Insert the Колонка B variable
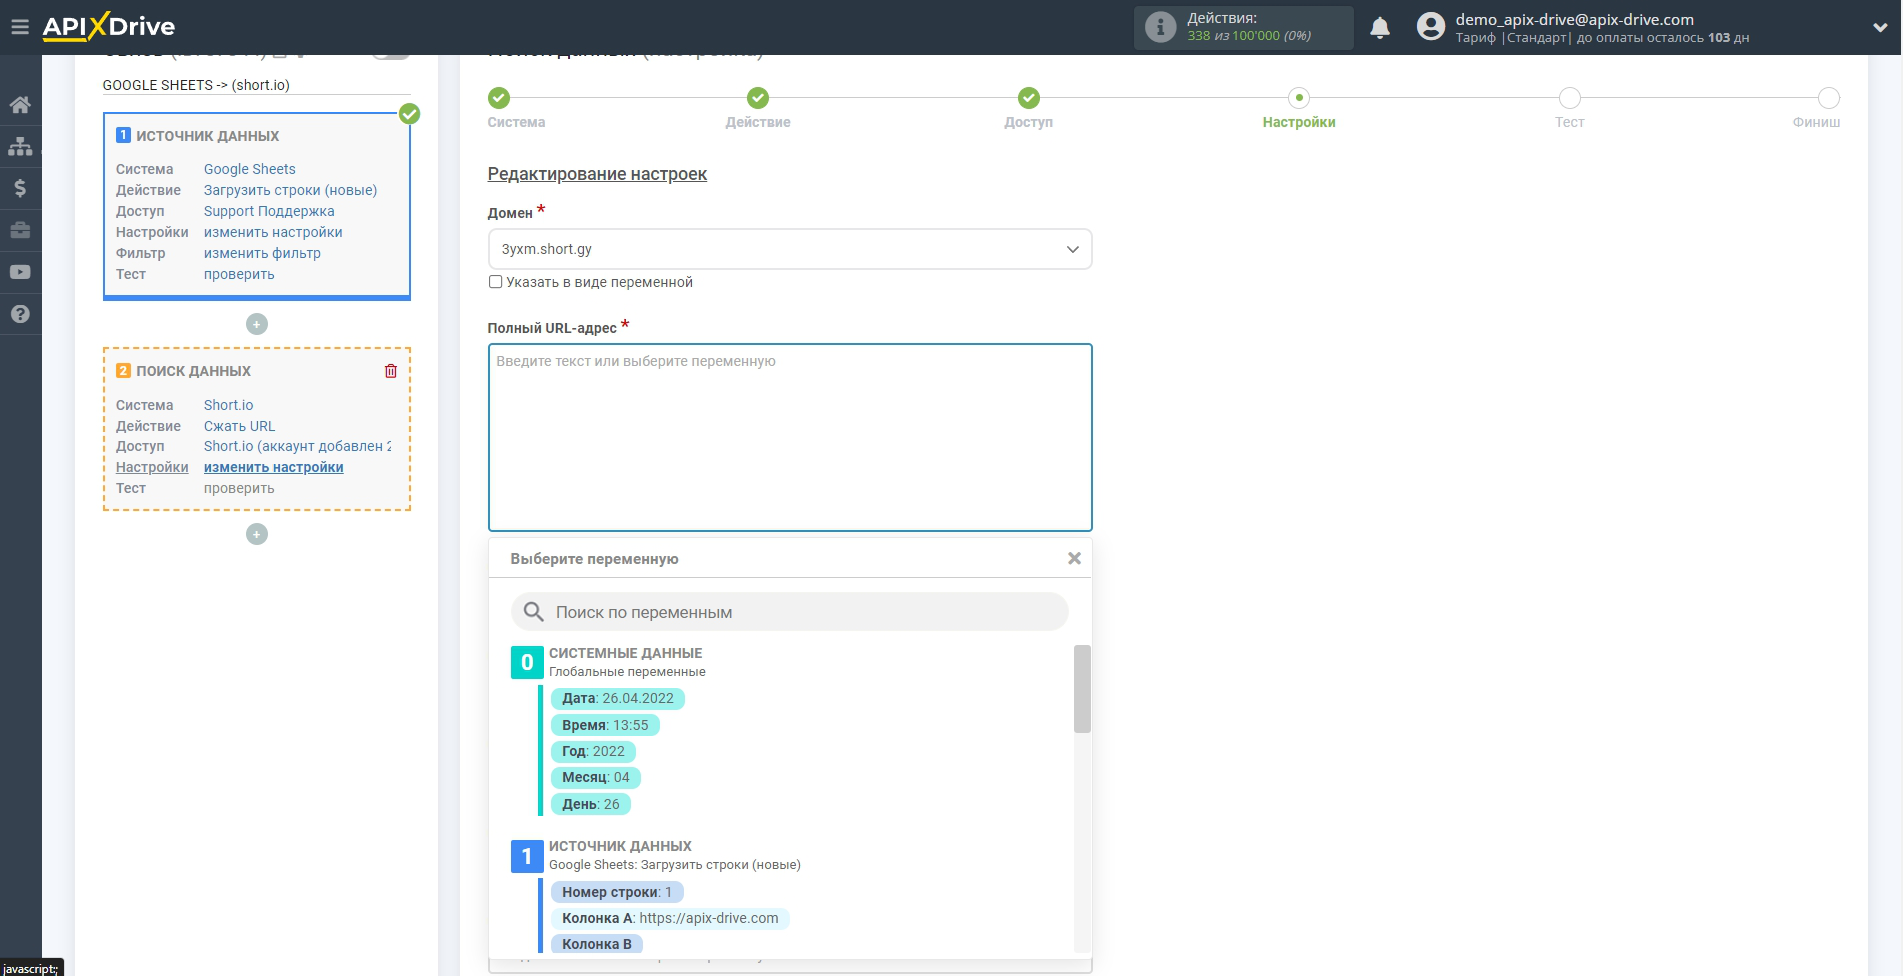The image size is (1903, 976). (x=596, y=944)
